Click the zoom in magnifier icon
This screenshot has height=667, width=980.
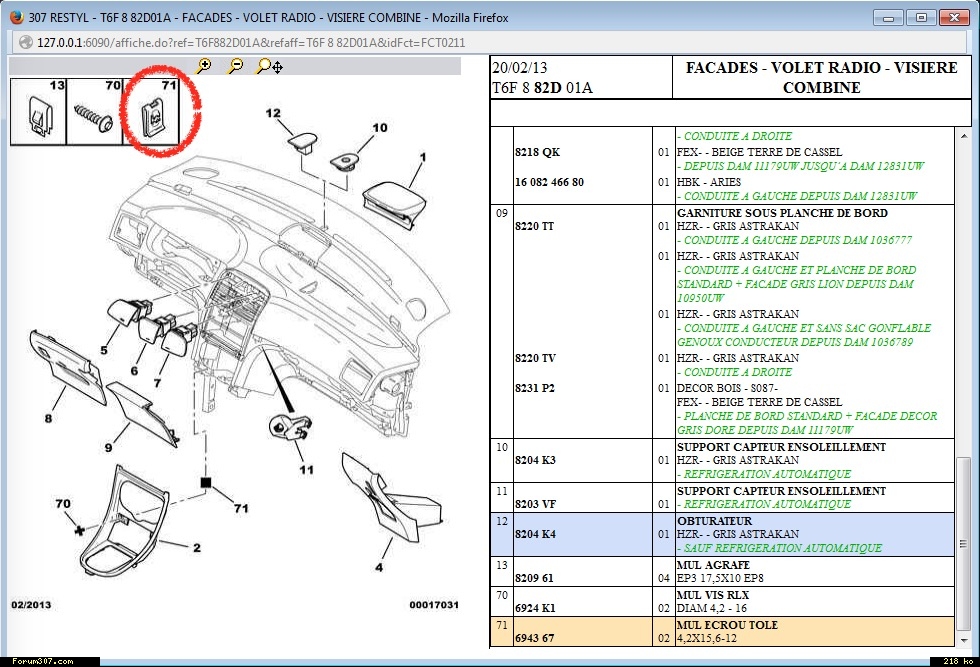(x=204, y=66)
